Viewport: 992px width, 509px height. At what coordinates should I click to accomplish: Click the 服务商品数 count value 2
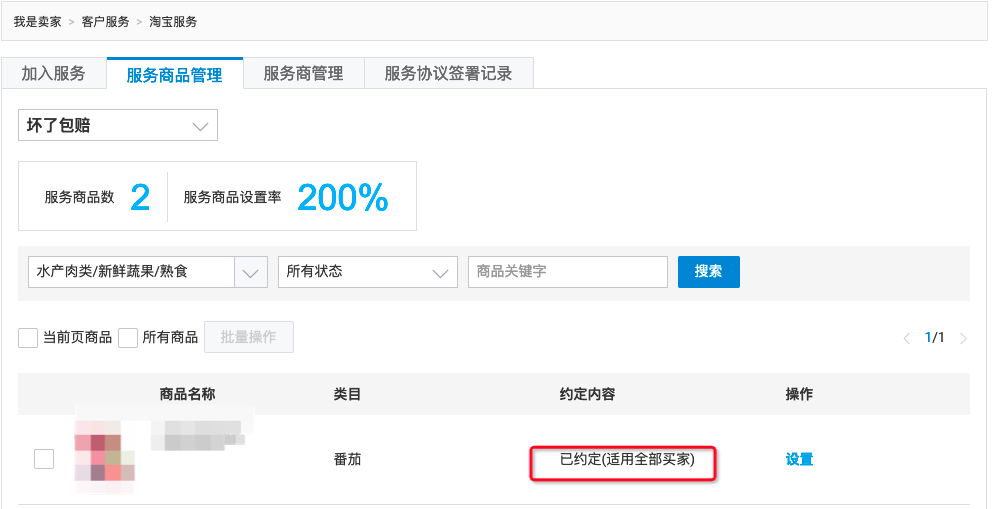(x=140, y=197)
